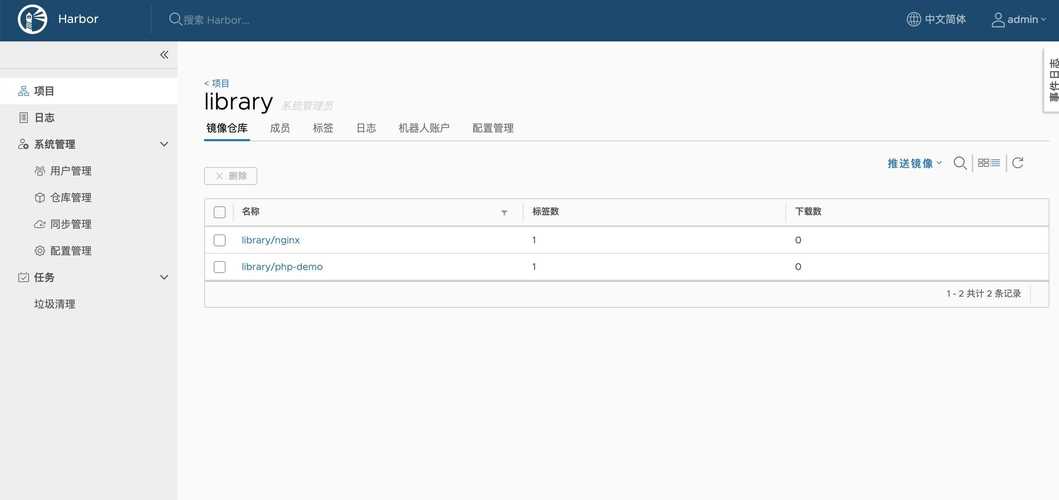This screenshot has width=1059, height=500.
Task: Open 垃圾清理 in the sidebar
Action: click(x=55, y=304)
